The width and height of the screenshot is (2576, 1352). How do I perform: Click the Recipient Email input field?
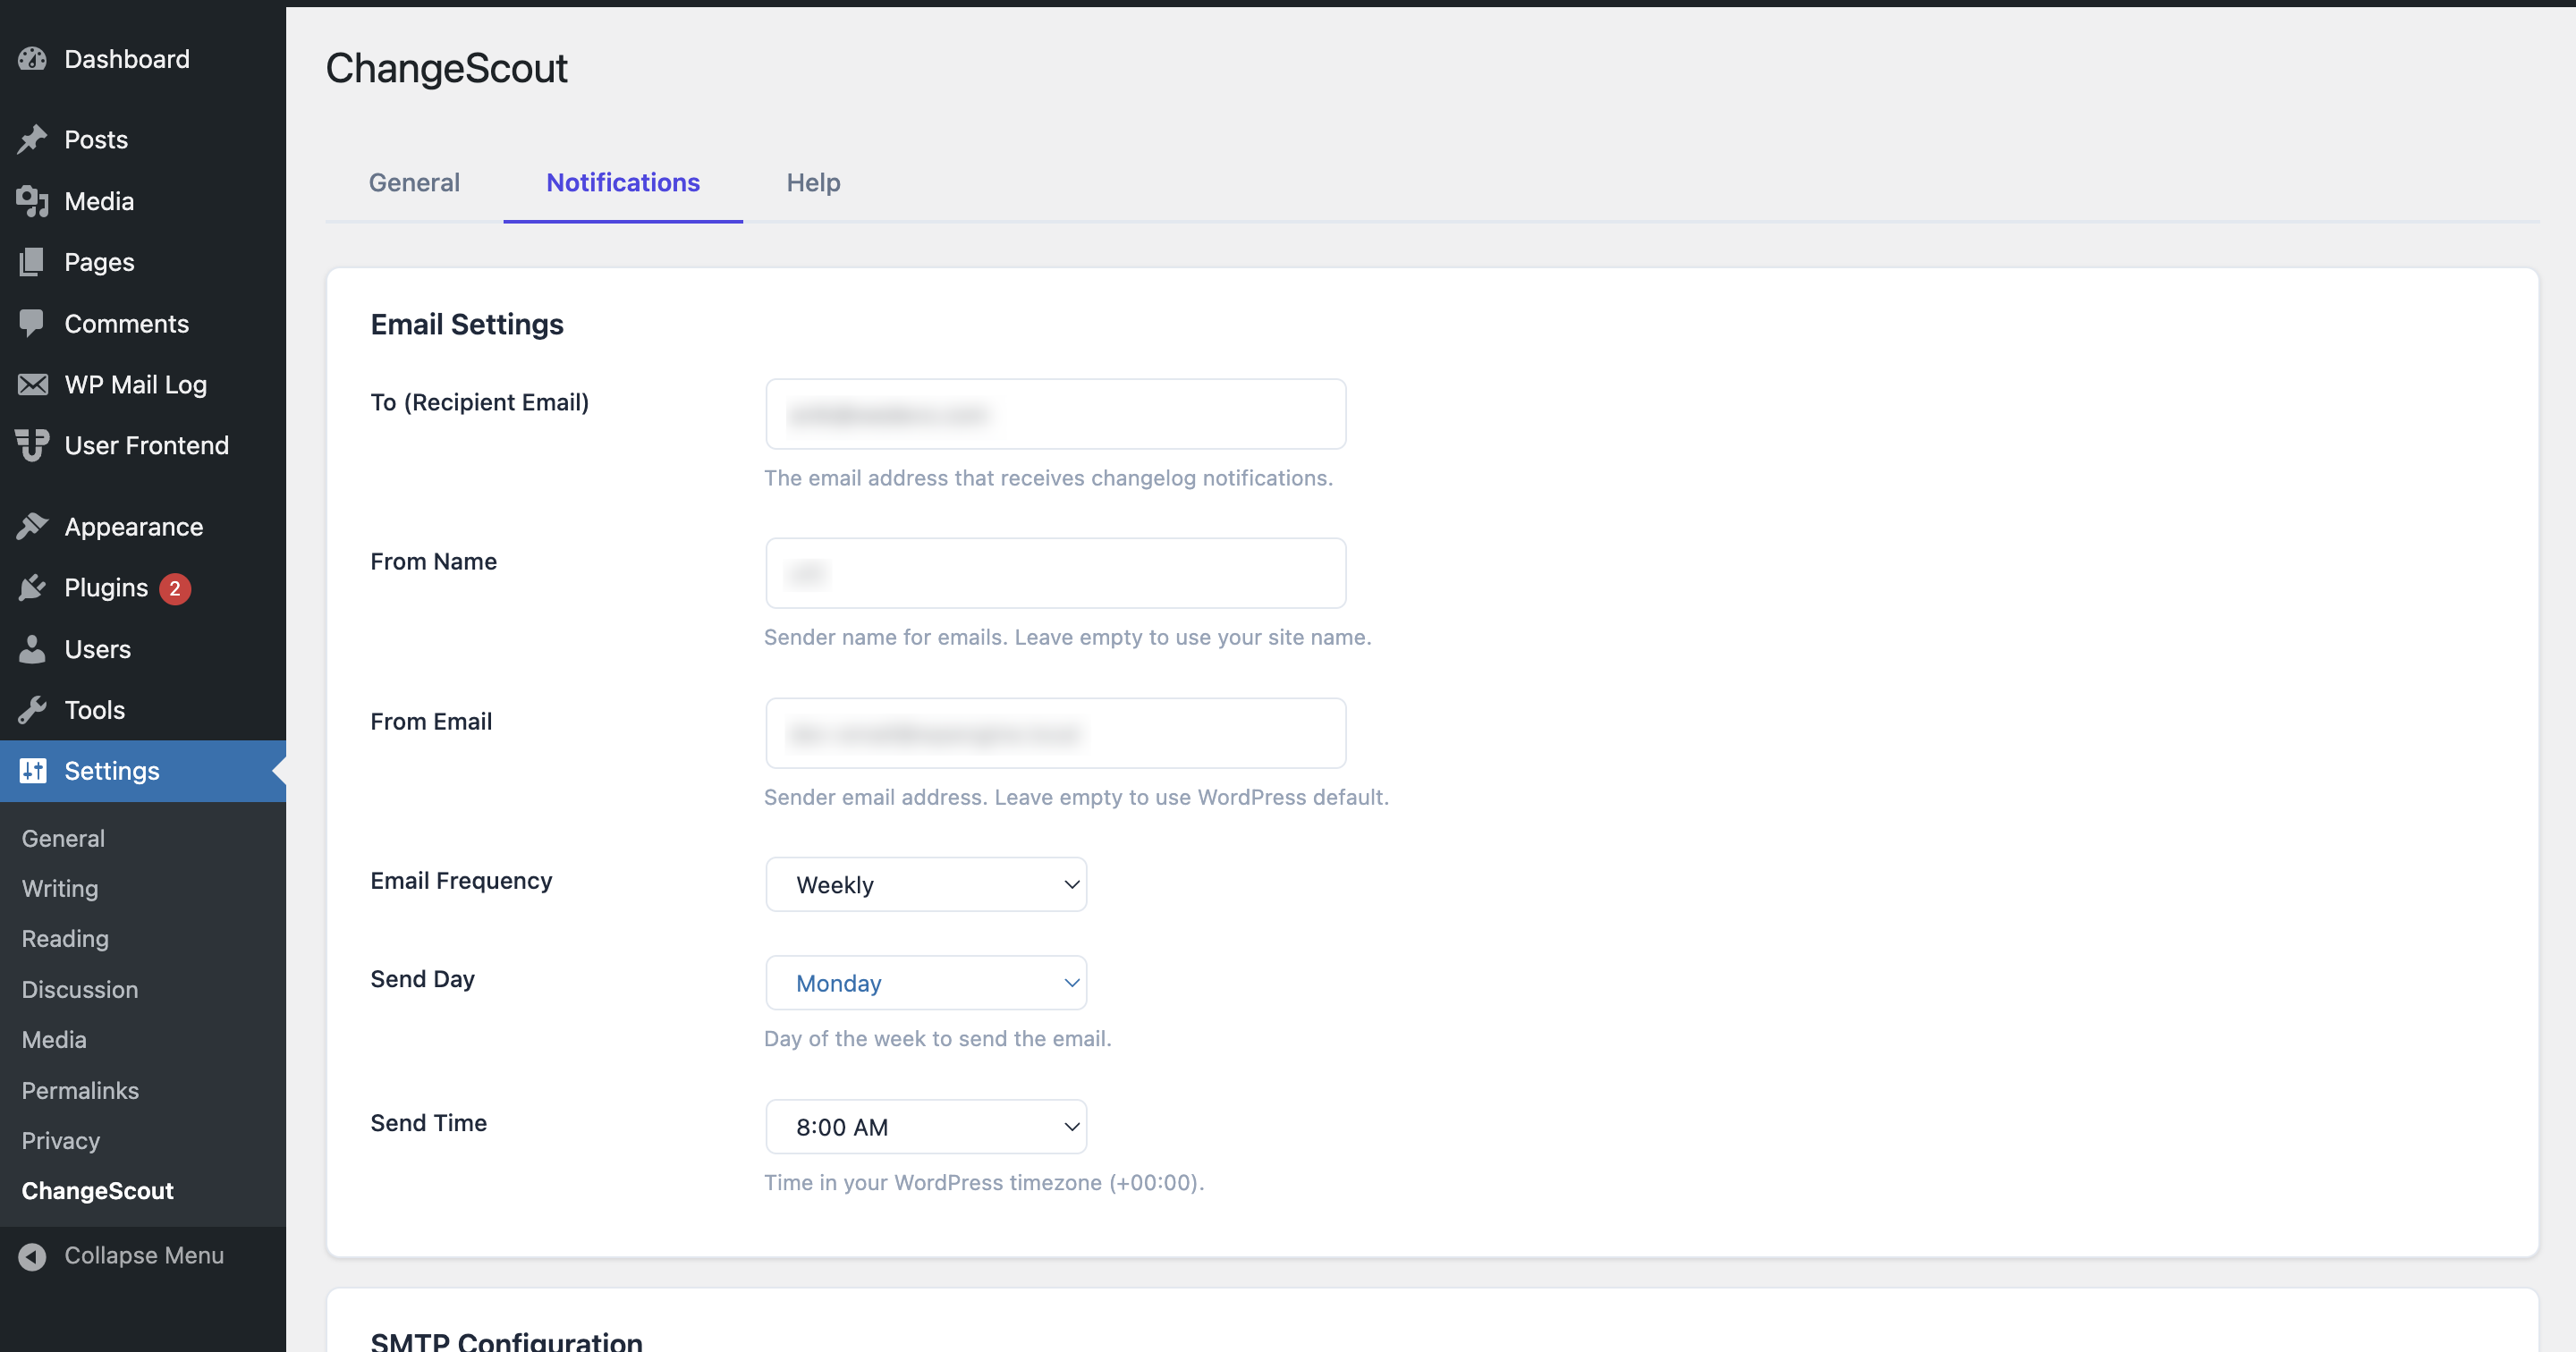1055,413
